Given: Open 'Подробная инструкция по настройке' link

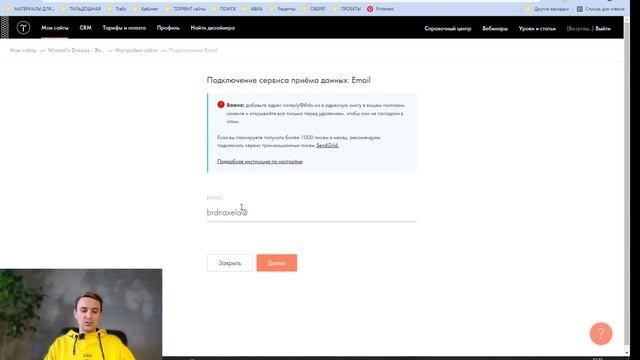Looking at the screenshot, I should (x=260, y=162).
